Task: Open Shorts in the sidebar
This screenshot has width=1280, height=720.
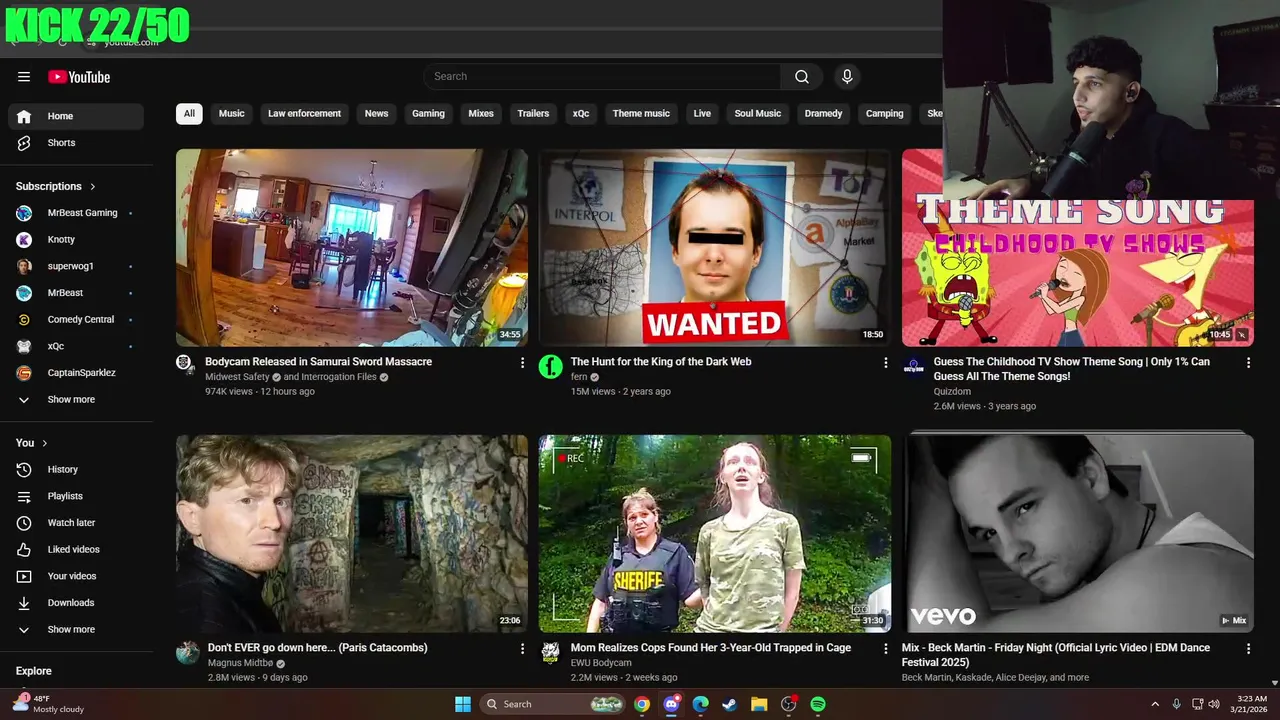Action: (x=76, y=143)
